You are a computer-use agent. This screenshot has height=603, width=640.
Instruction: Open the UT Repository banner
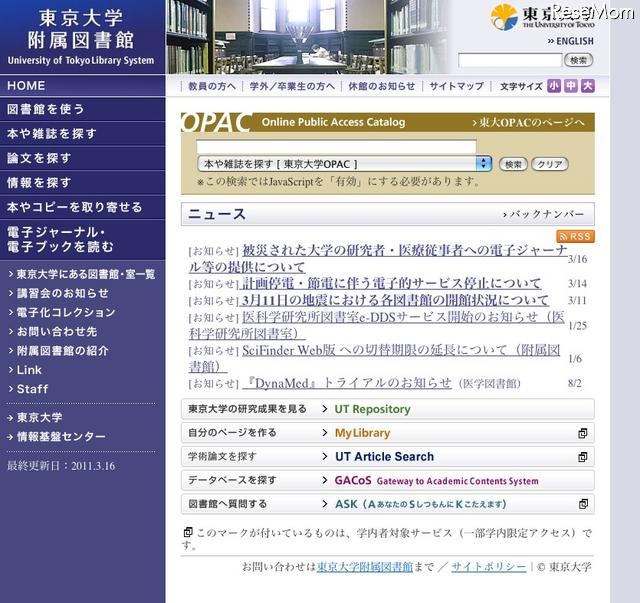point(387,409)
